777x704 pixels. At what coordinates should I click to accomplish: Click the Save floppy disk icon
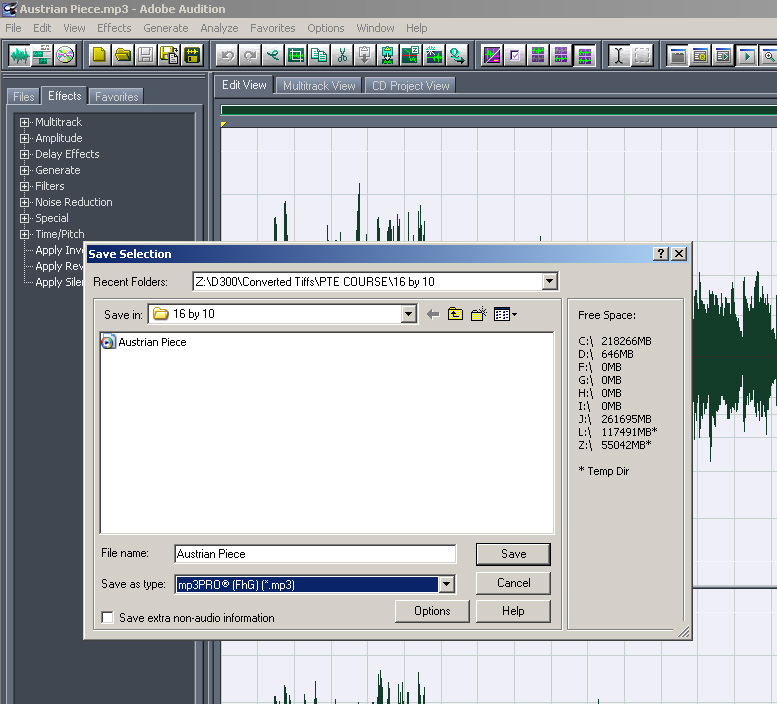pyautogui.click(x=146, y=55)
